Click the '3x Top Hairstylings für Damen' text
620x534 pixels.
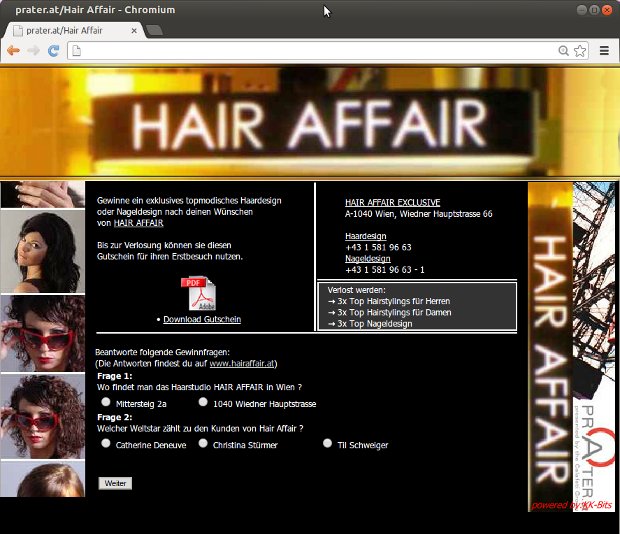[x=394, y=313]
